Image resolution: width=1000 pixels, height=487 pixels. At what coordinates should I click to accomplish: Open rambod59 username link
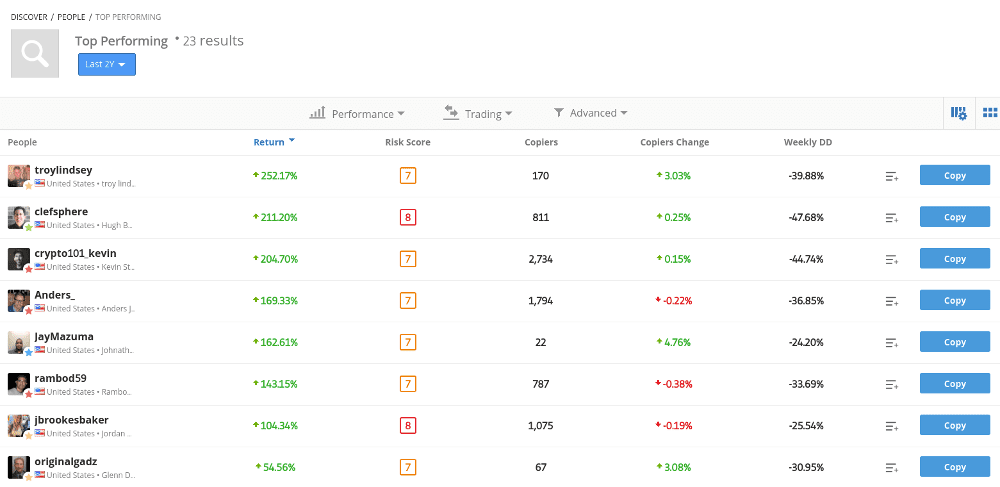61,378
